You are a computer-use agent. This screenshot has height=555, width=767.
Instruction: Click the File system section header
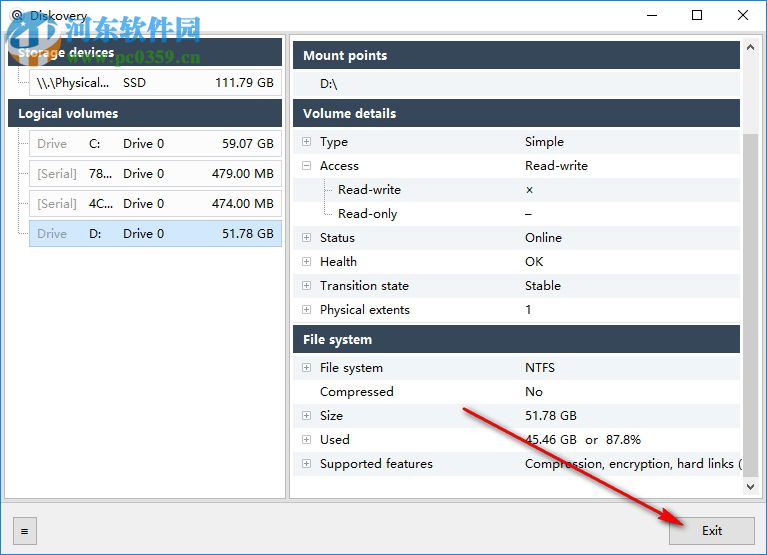tap(516, 339)
